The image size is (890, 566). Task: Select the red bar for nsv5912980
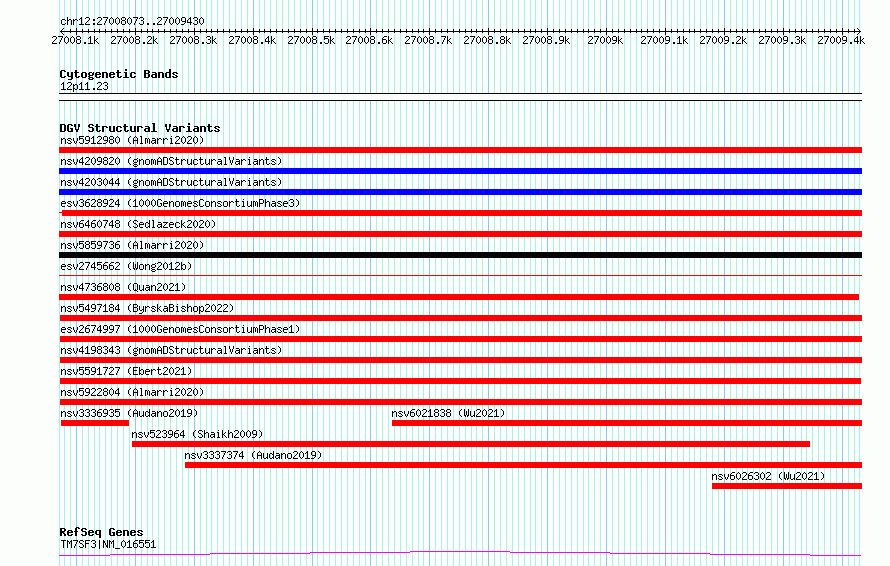coord(460,150)
